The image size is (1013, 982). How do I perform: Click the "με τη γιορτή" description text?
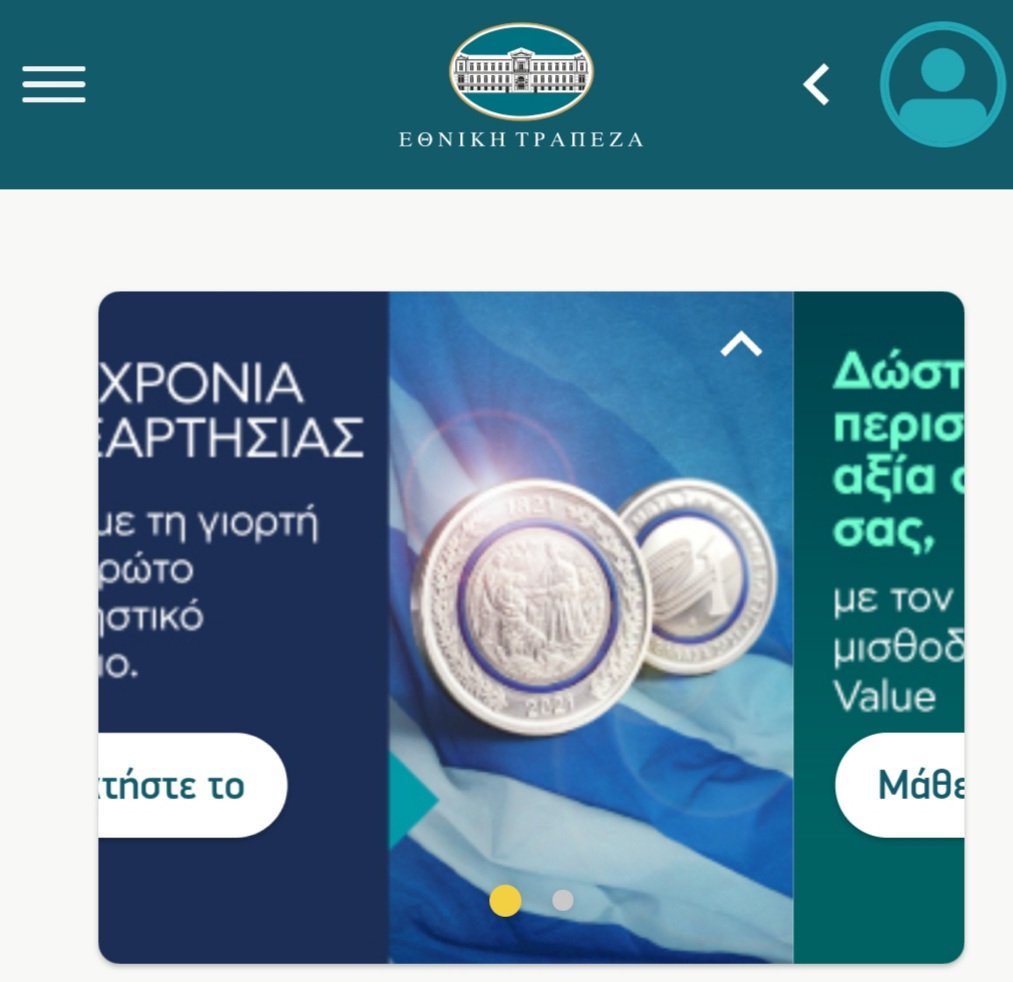pos(208,521)
